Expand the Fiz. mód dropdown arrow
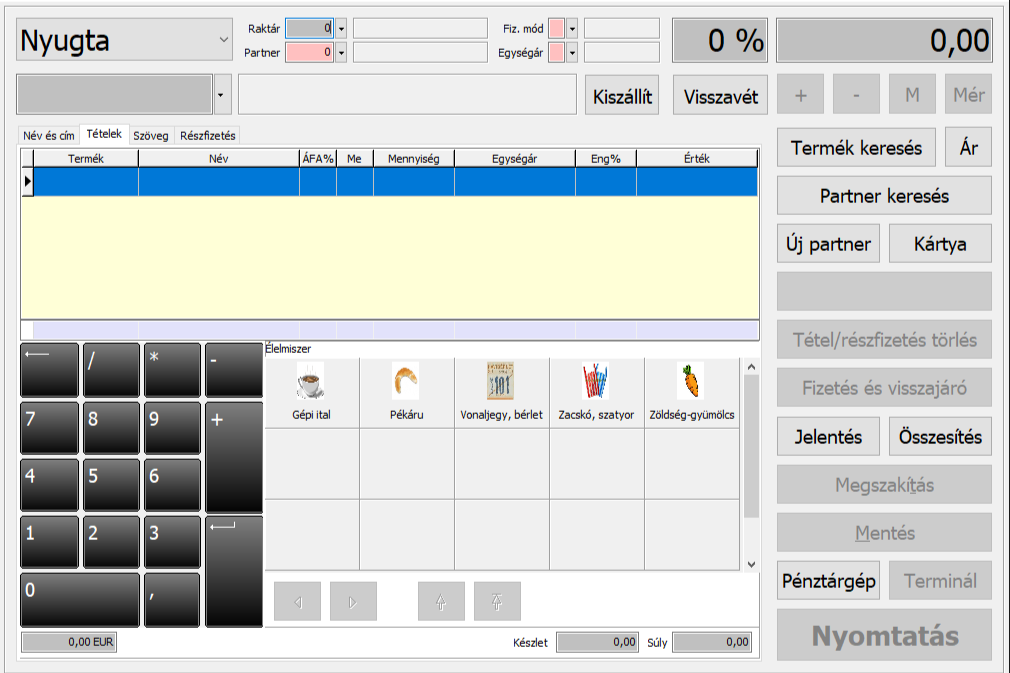Viewport: 1010px width, 673px height. (x=572, y=29)
